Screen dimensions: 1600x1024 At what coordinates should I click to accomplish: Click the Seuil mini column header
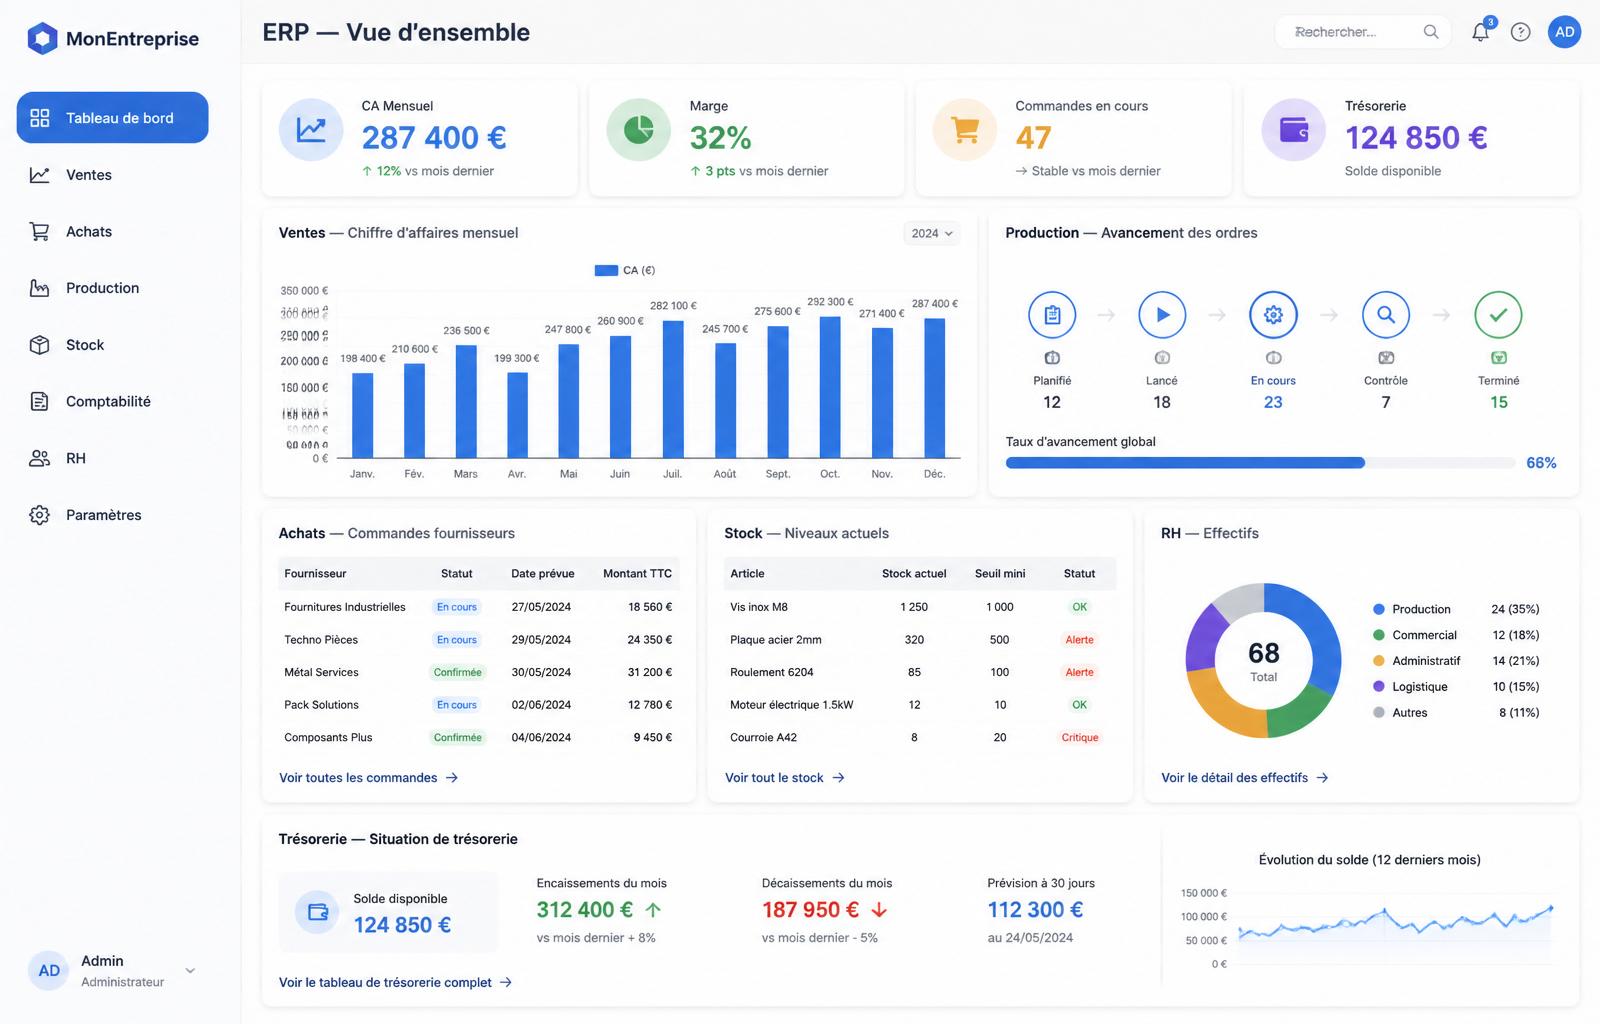[x=1000, y=574]
